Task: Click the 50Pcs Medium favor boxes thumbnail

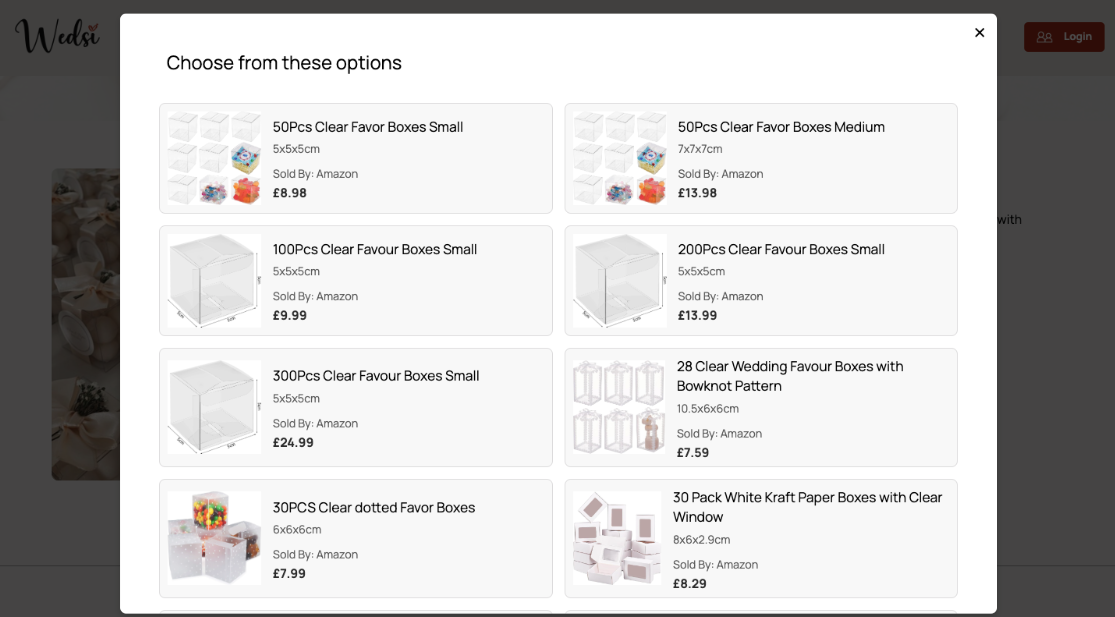Action: [x=618, y=158]
